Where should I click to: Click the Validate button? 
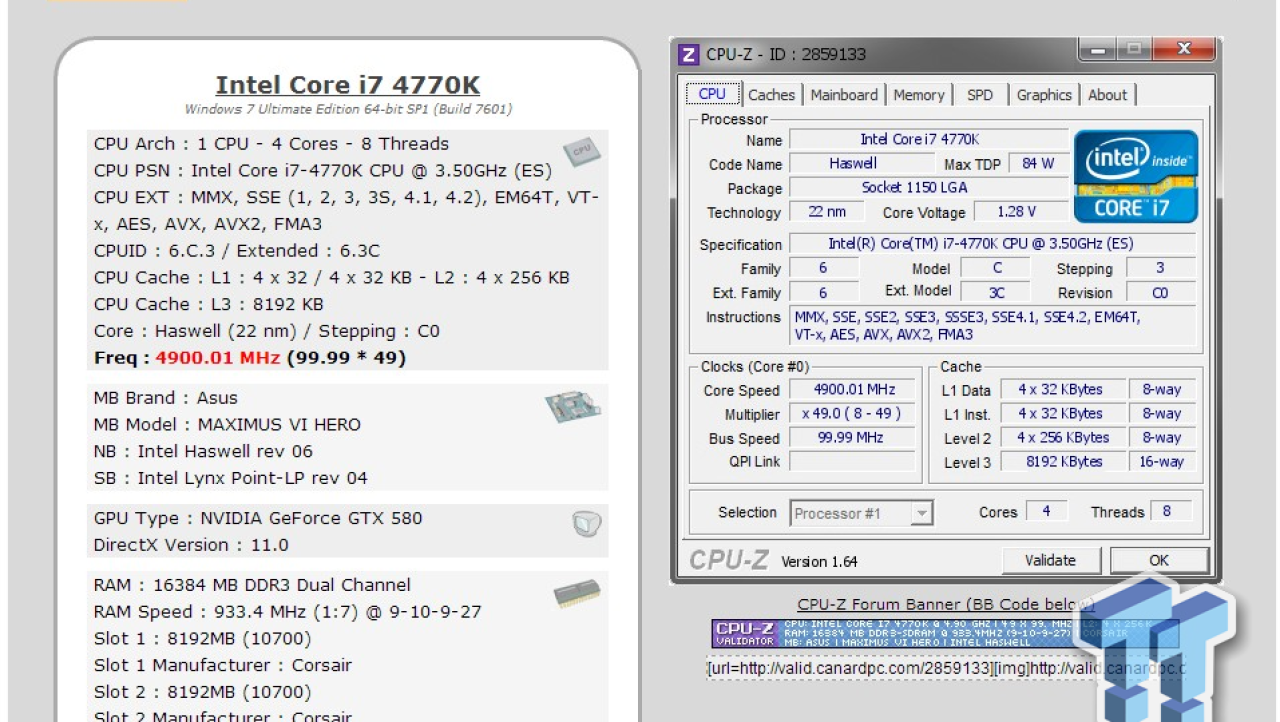tap(1050, 560)
